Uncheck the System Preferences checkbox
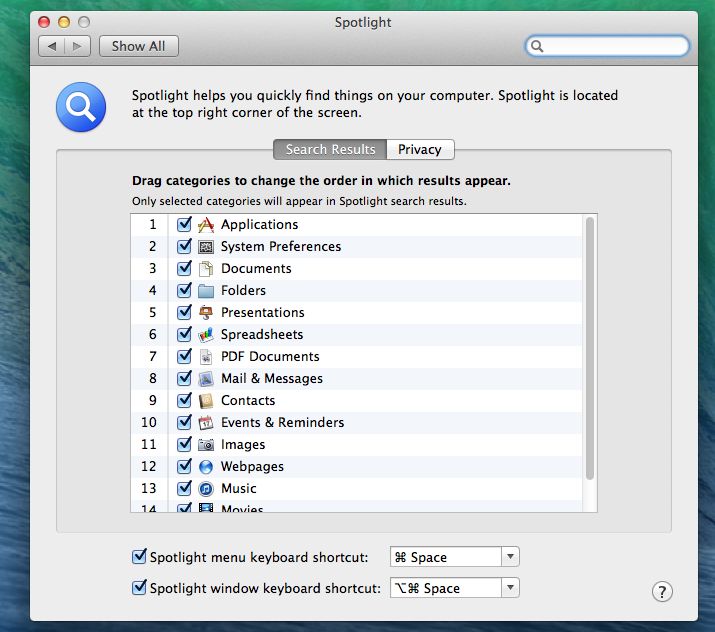 [x=184, y=246]
